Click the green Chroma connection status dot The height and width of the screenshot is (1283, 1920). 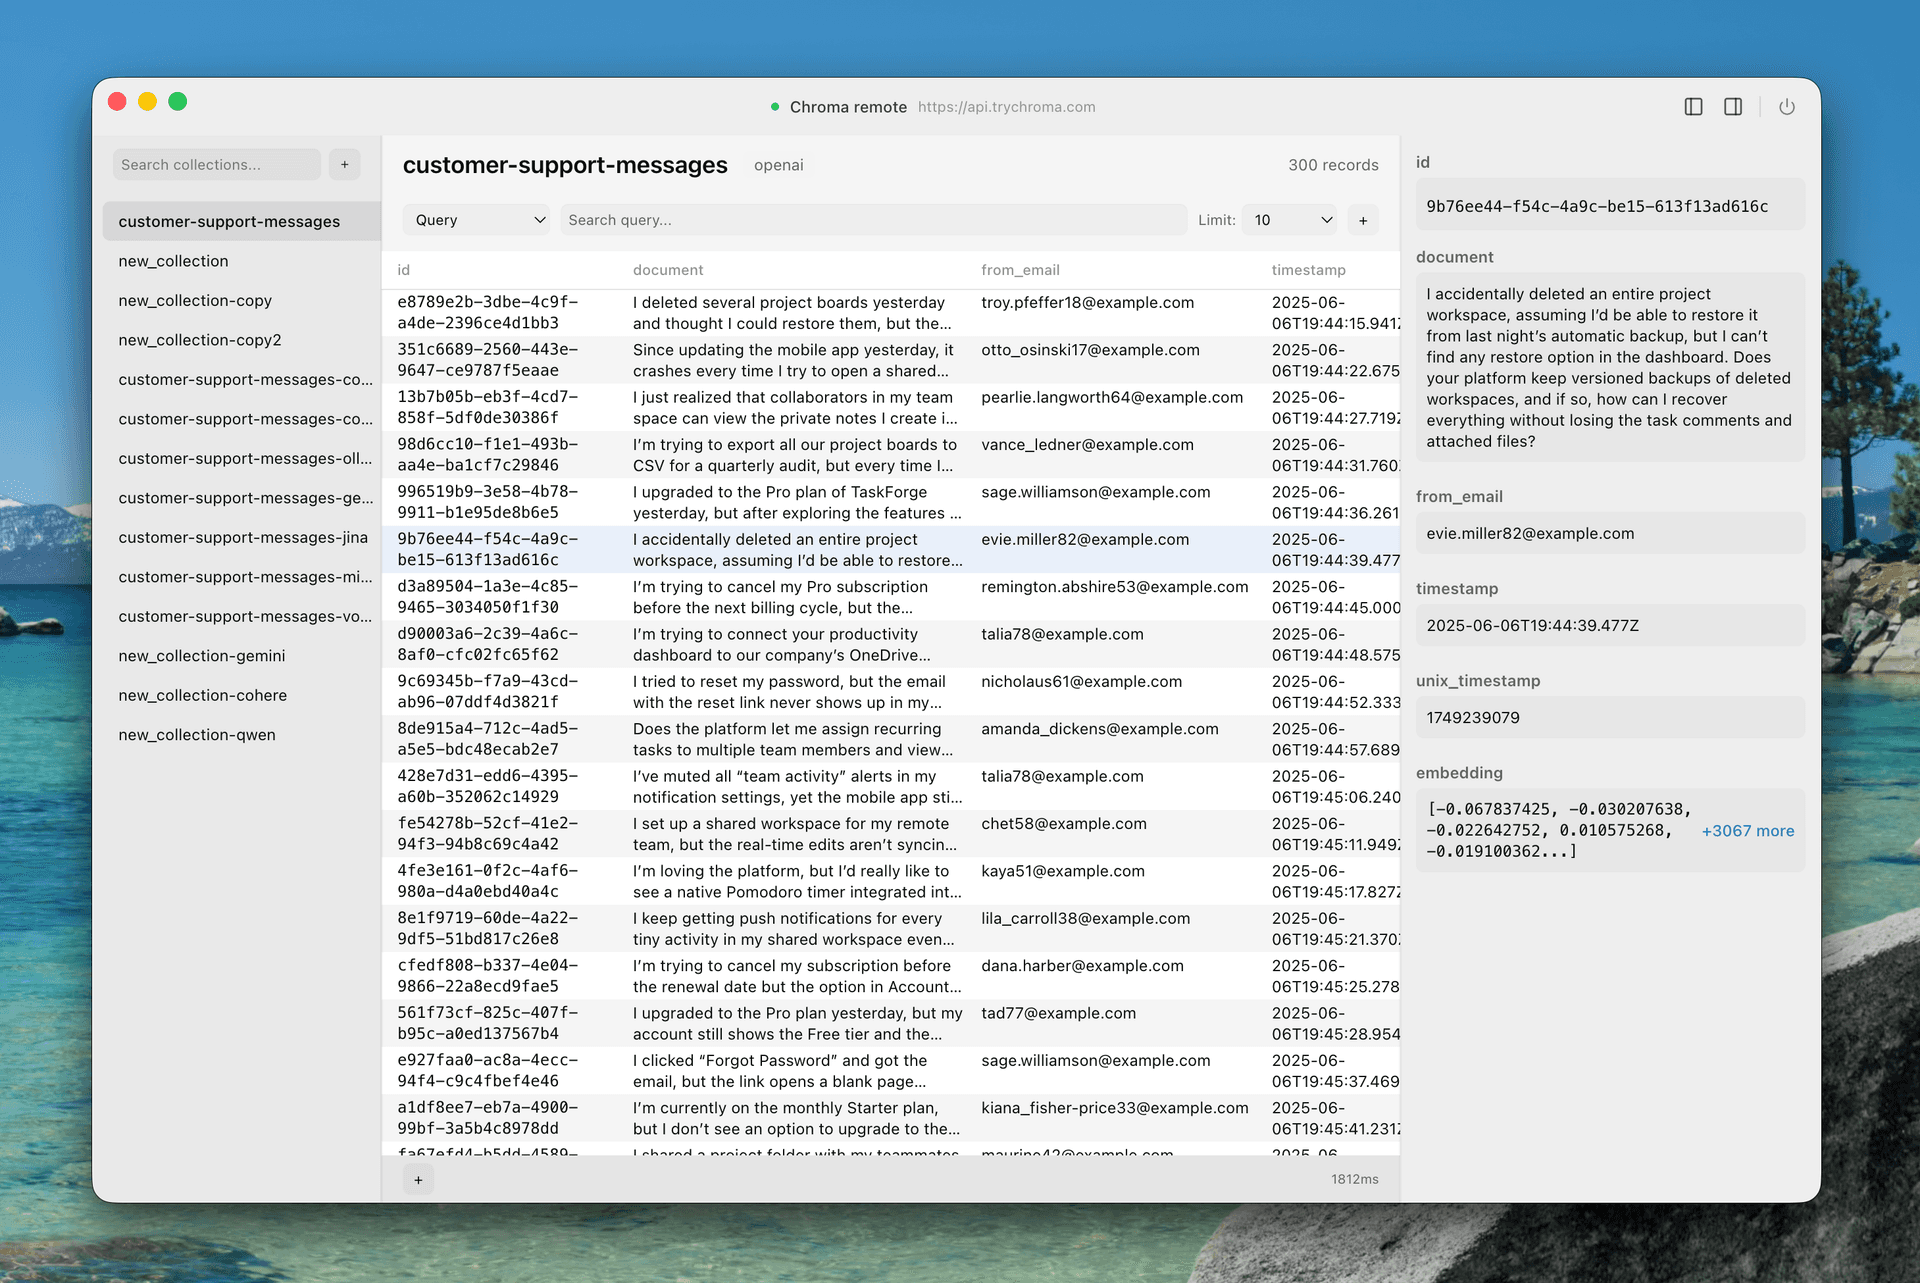pos(775,106)
